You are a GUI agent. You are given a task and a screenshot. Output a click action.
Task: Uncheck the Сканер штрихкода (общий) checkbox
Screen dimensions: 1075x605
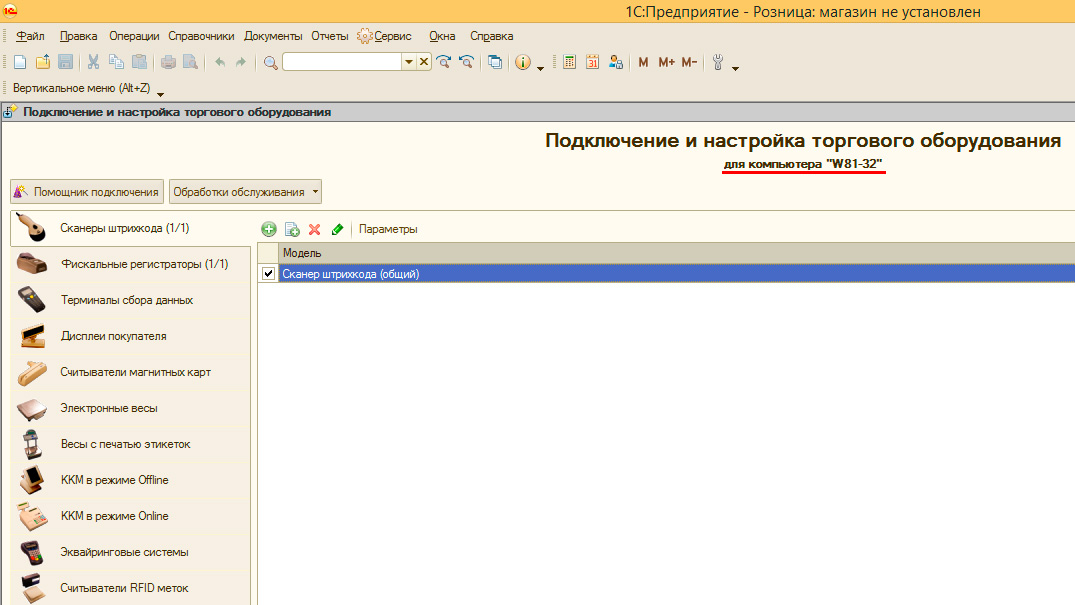coord(268,274)
